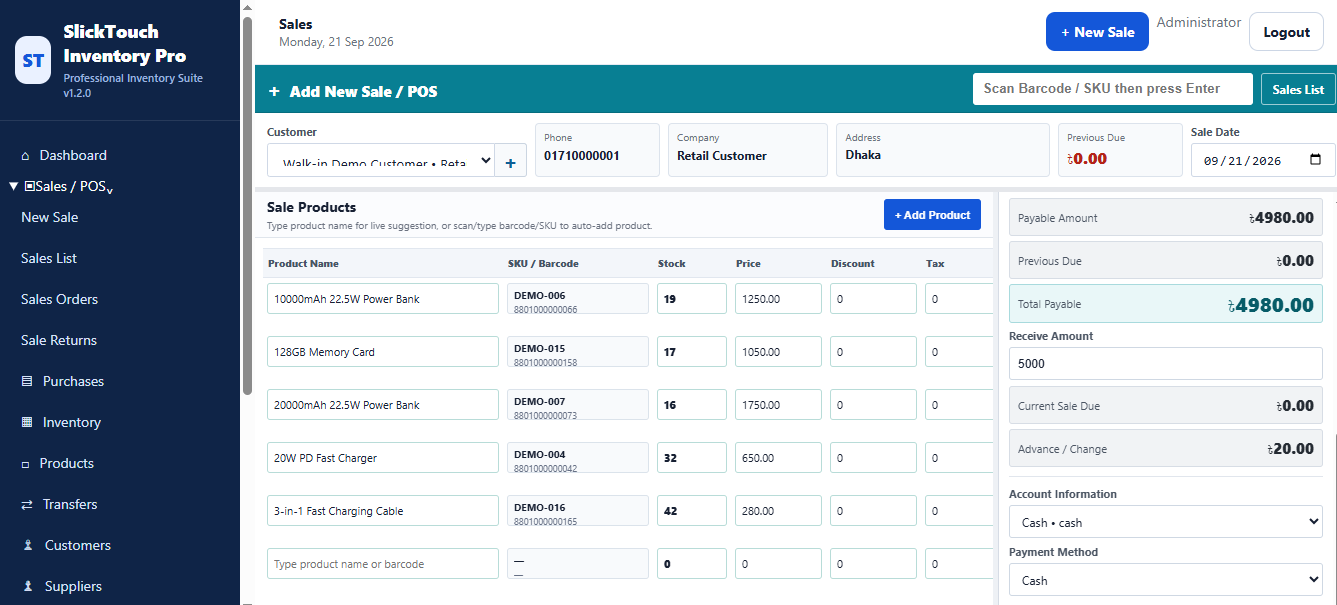Open the Products menu item
This screenshot has height=605, width=1337.
pos(67,464)
